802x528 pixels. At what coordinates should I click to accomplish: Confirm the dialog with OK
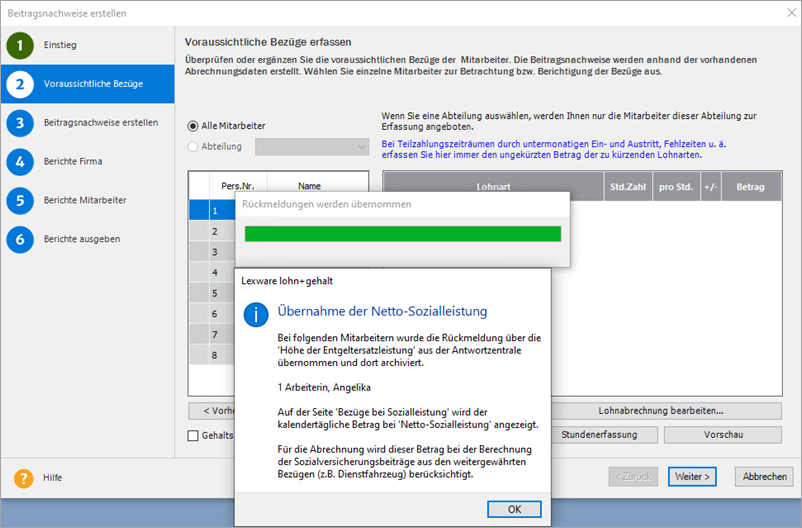[514, 508]
